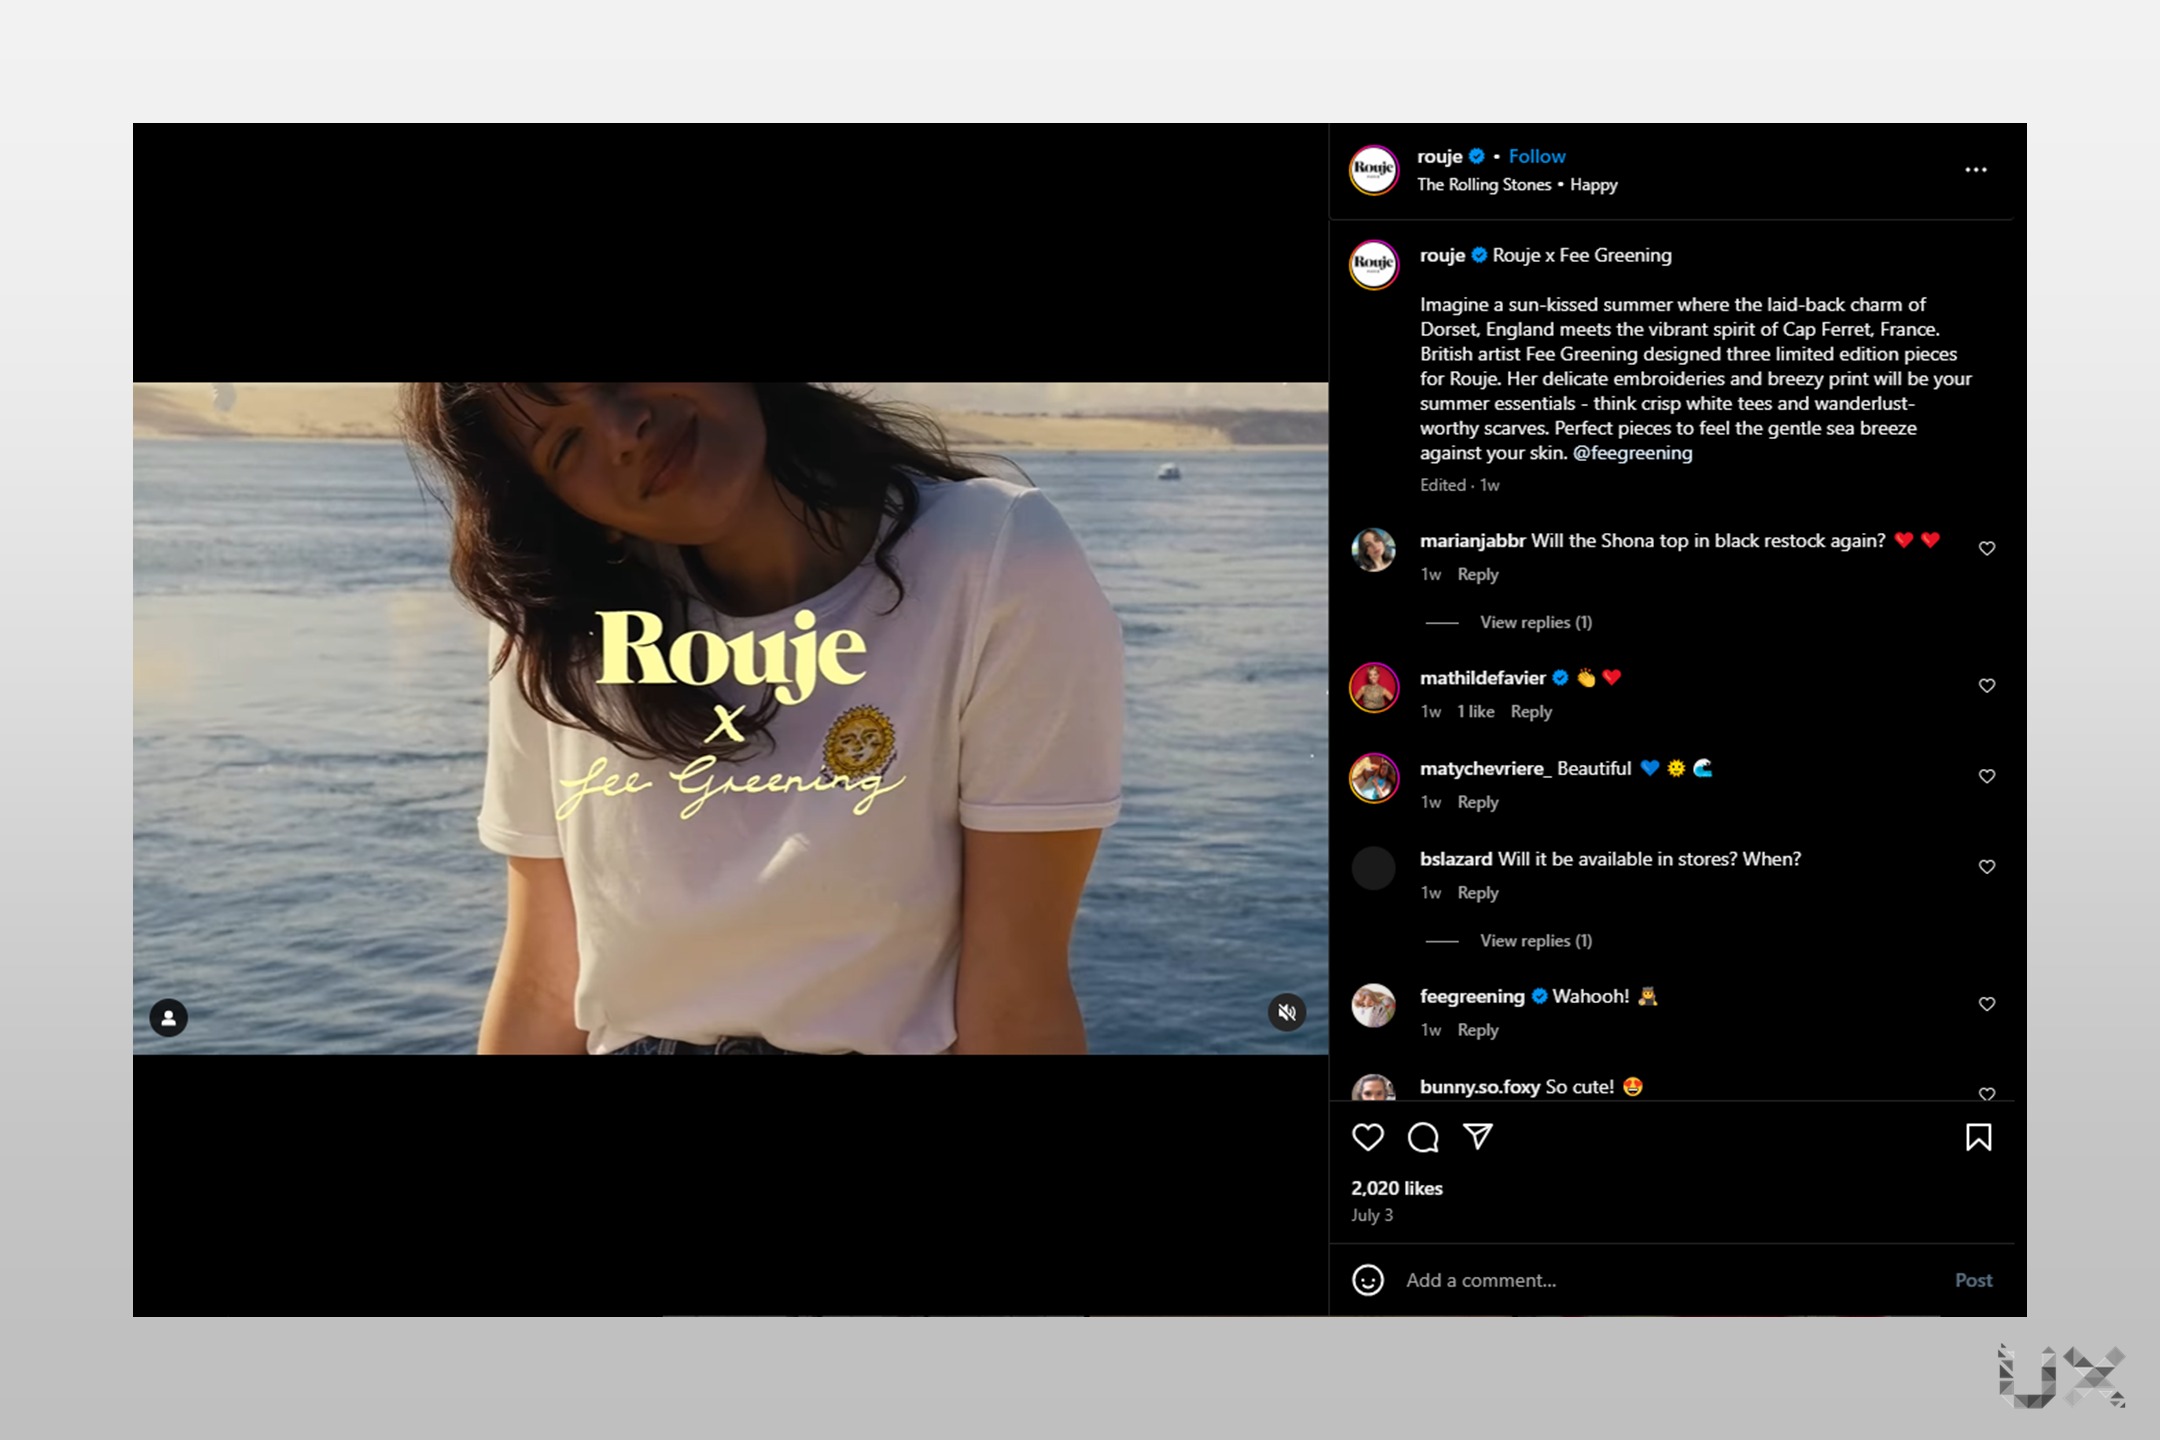Reply to matychevriere_'s comment
The width and height of the screenshot is (2160, 1440).
[1478, 802]
